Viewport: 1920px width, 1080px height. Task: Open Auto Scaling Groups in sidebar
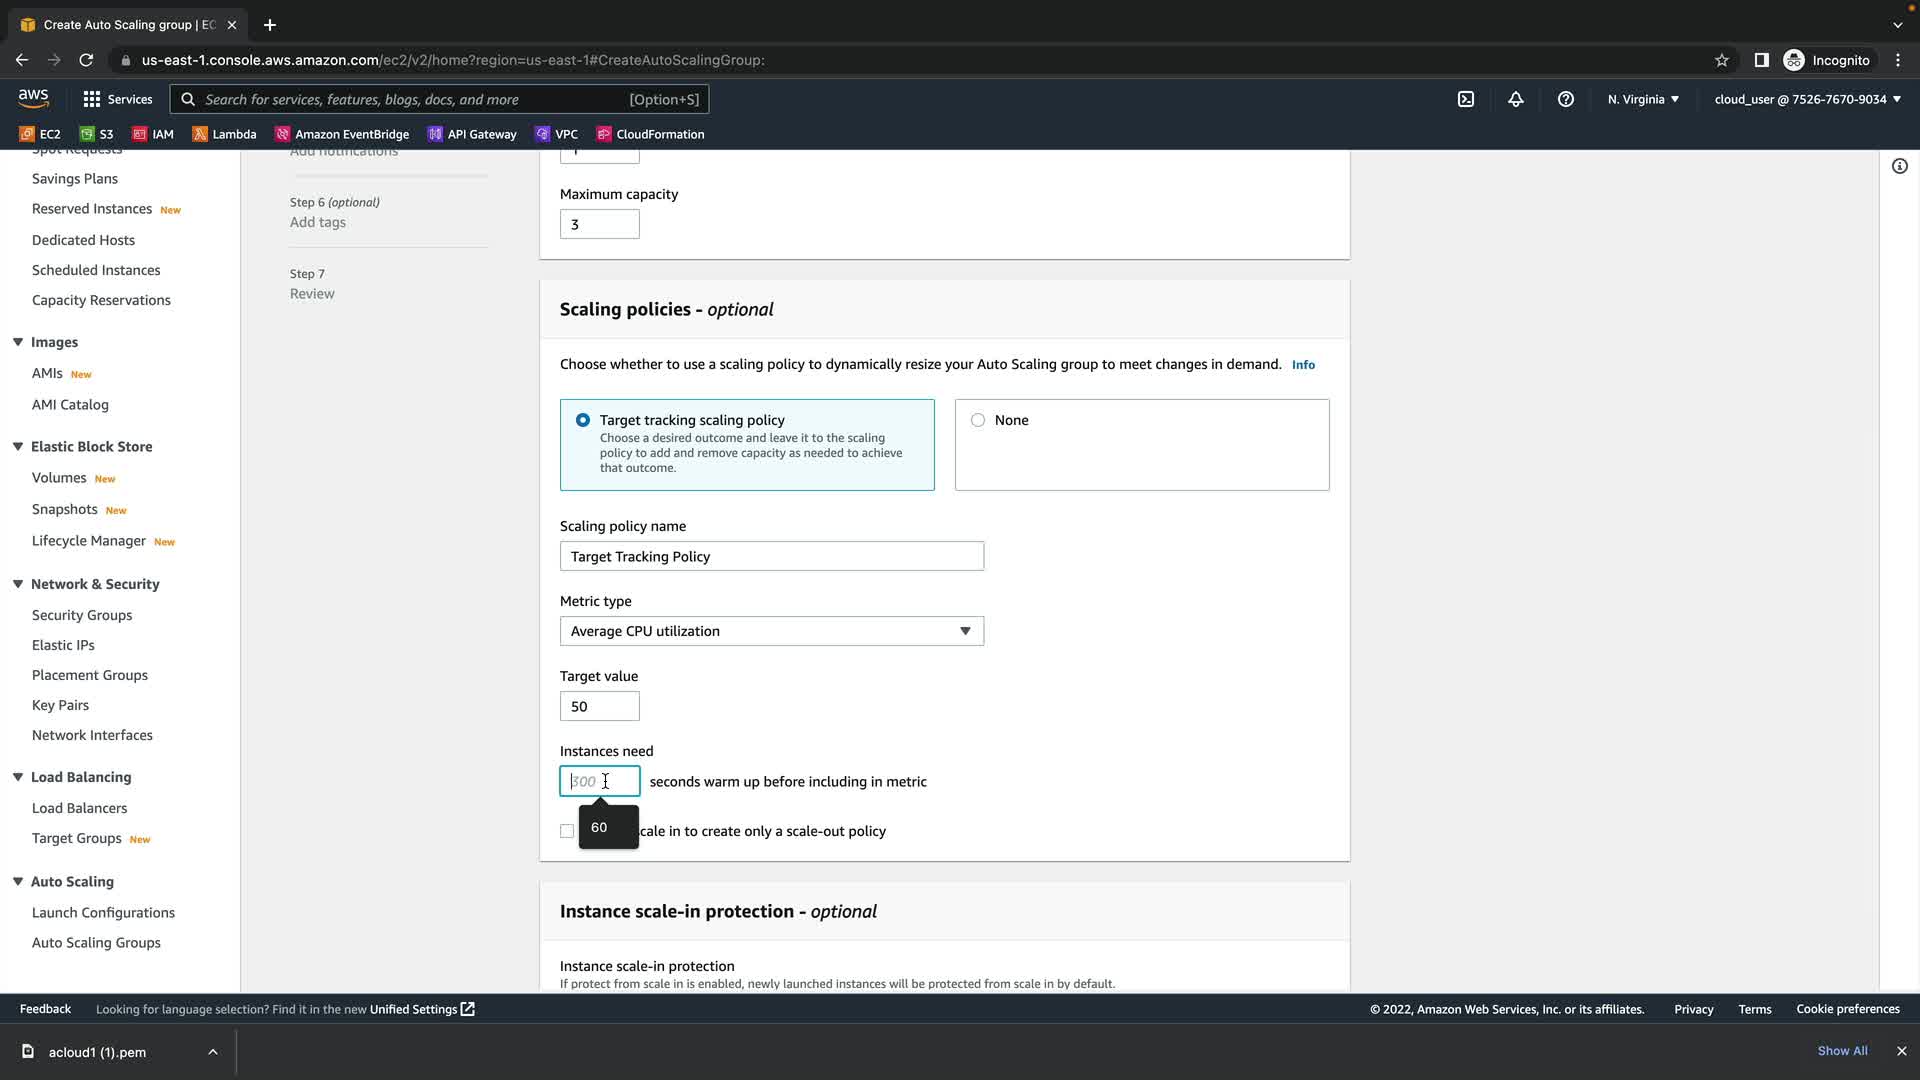(96, 942)
